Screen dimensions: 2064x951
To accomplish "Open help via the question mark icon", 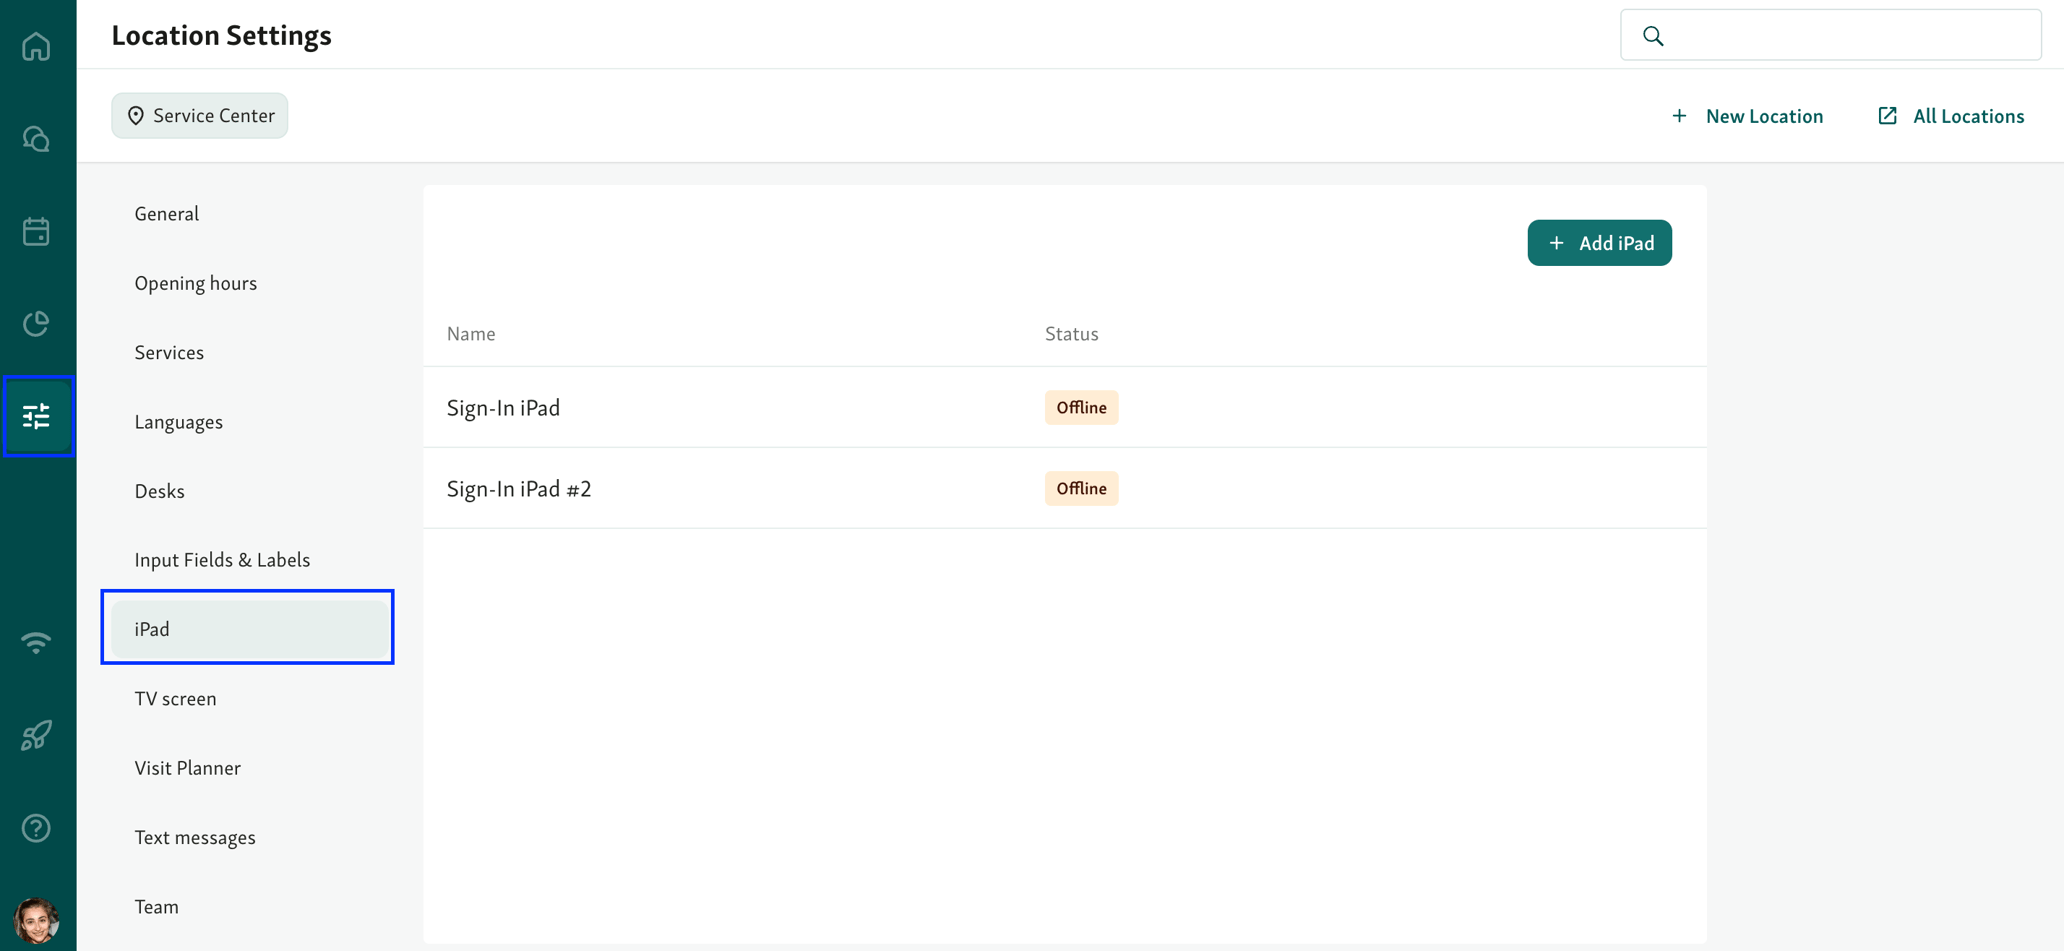I will pyautogui.click(x=36, y=828).
